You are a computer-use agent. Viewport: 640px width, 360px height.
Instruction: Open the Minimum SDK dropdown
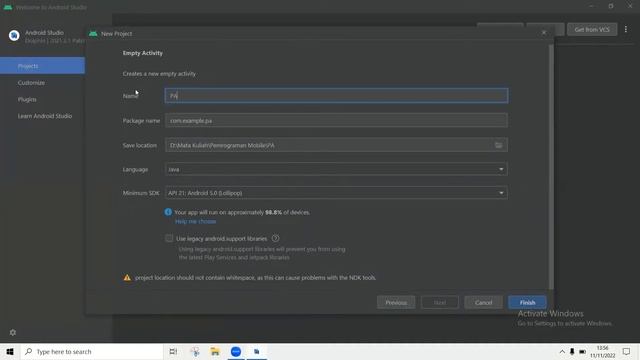[336, 193]
